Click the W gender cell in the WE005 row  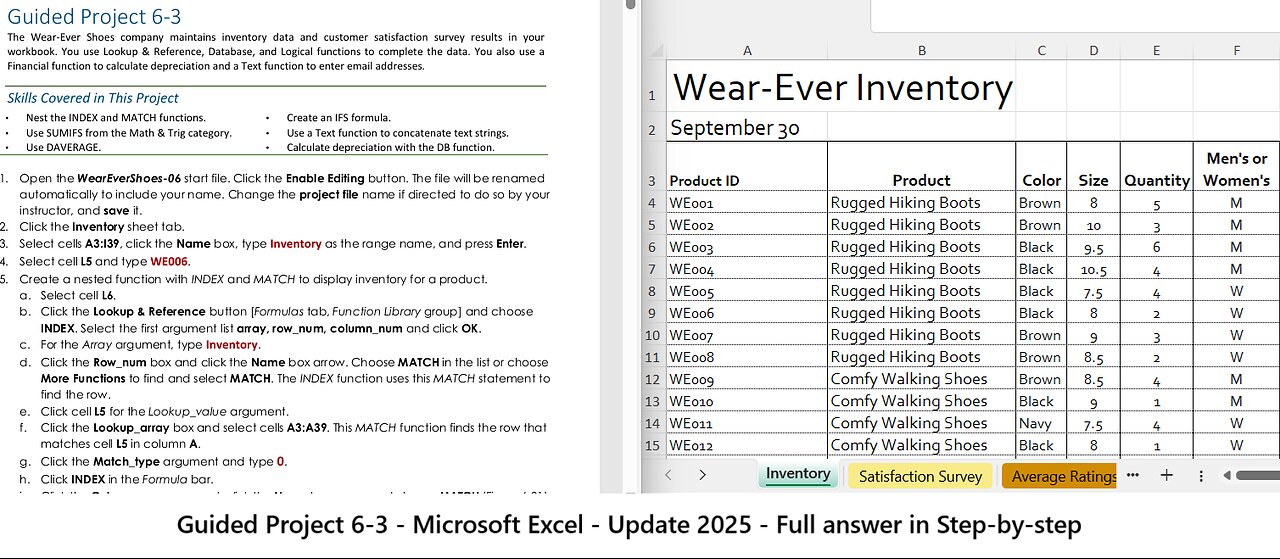coord(1236,291)
